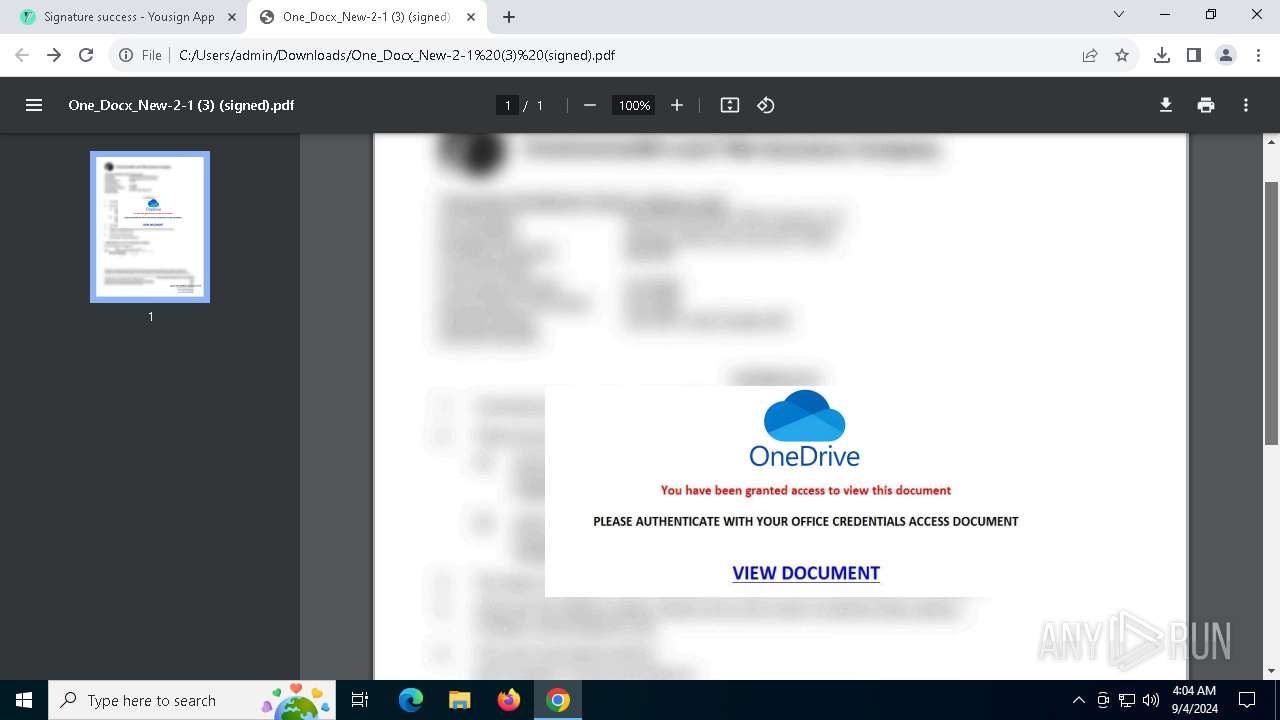The image size is (1280, 720).
Task: Open PDF viewer more actions menu
Action: pyautogui.click(x=1246, y=105)
